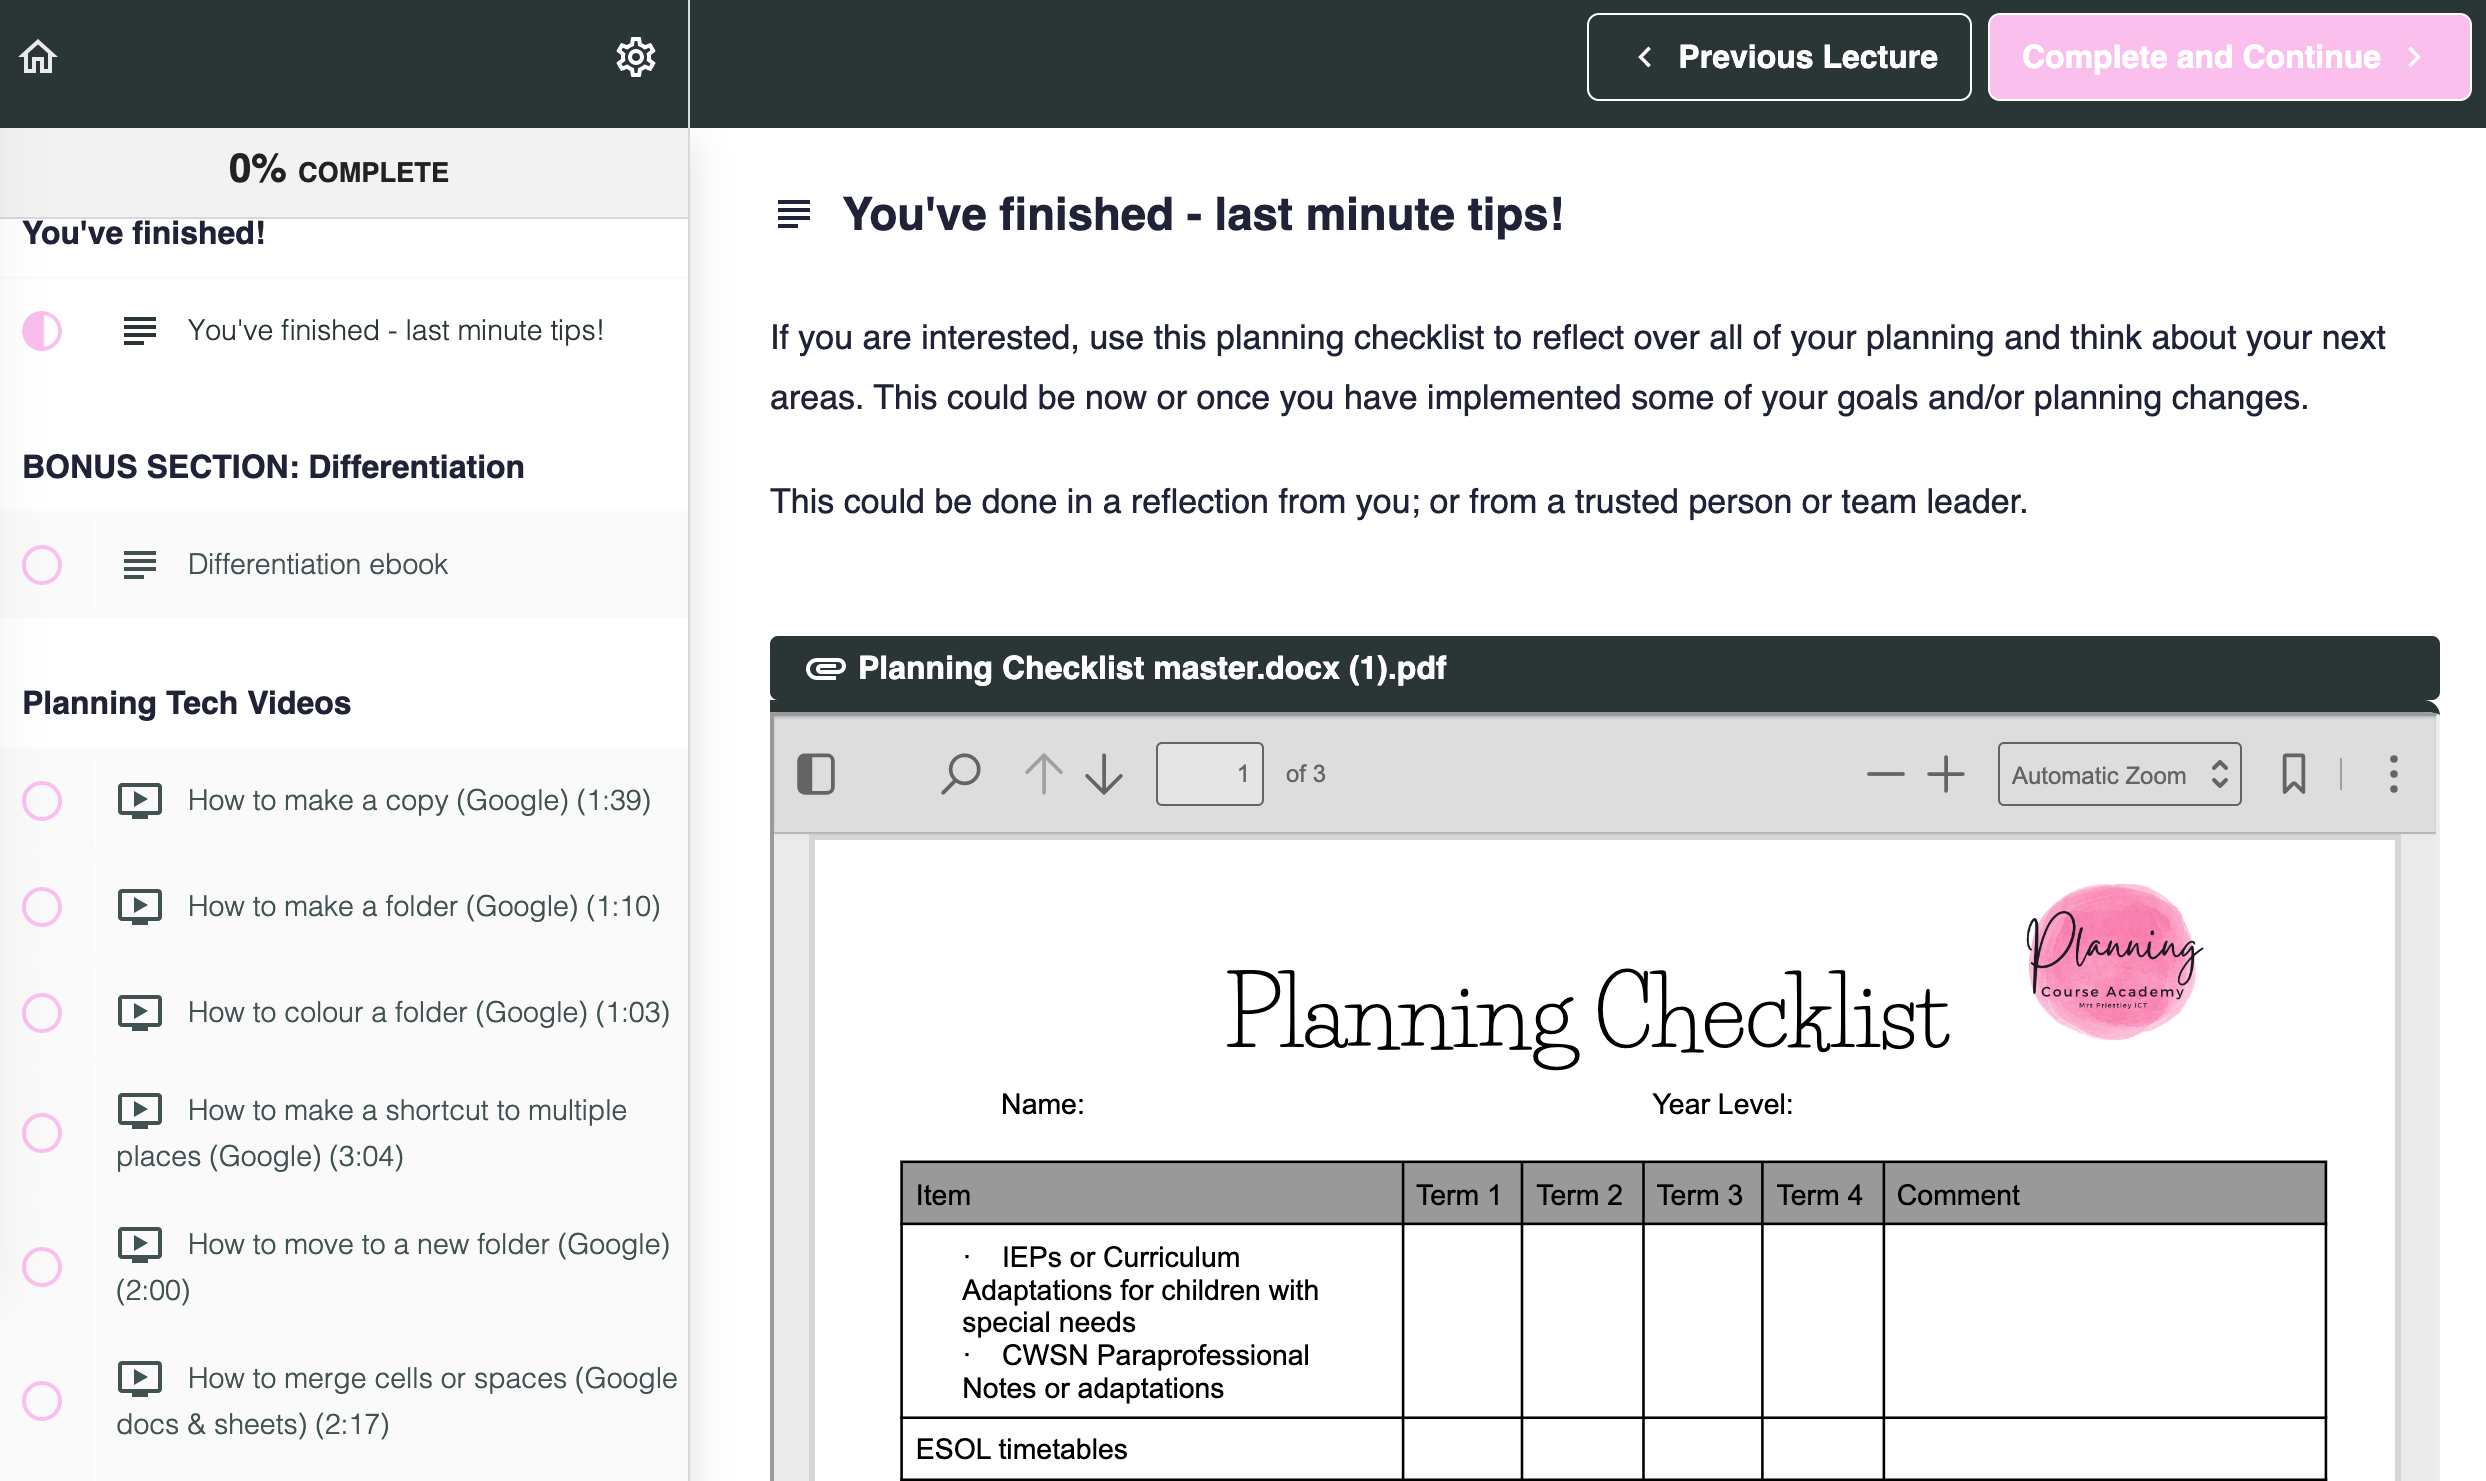Click paperclip icon beside PDF file name
The width and height of the screenshot is (2486, 1481).
[x=826, y=668]
